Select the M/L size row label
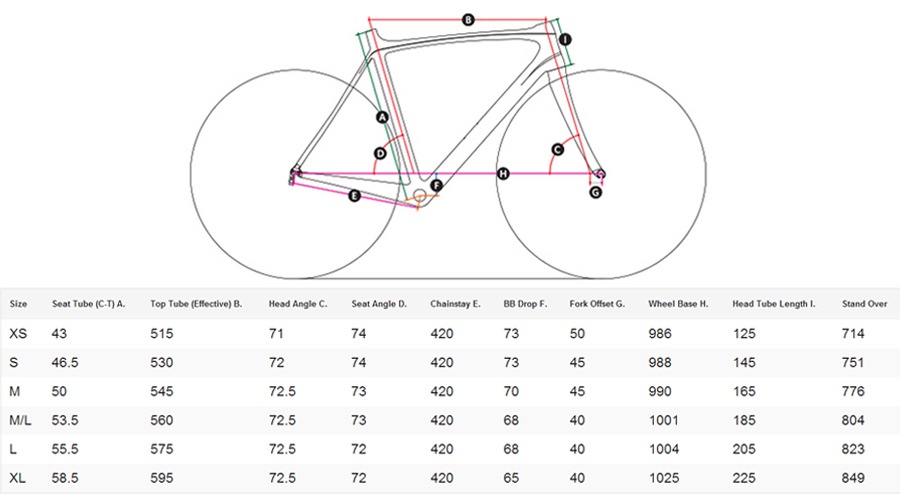 coord(20,420)
